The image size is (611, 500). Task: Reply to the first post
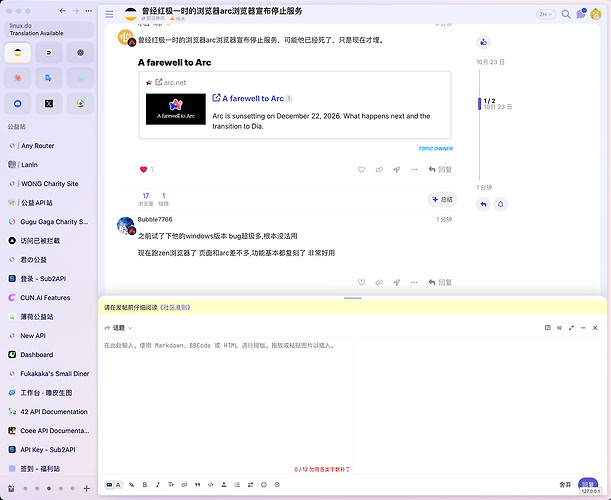(x=440, y=170)
